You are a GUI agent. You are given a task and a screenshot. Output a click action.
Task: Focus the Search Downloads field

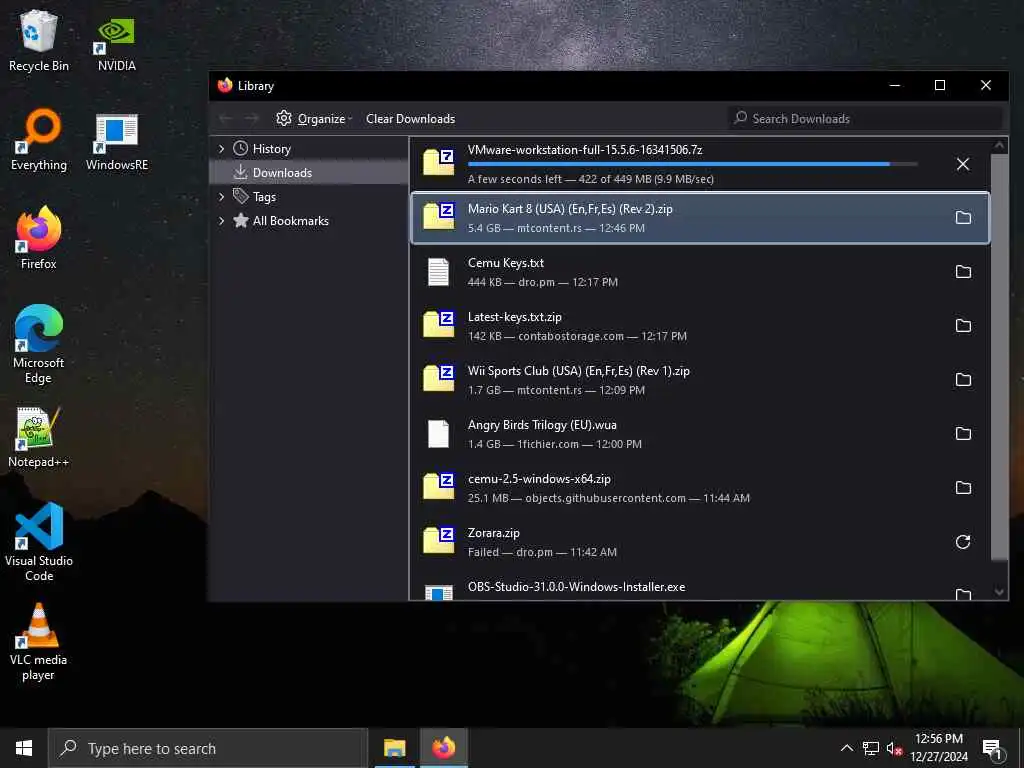(865, 119)
